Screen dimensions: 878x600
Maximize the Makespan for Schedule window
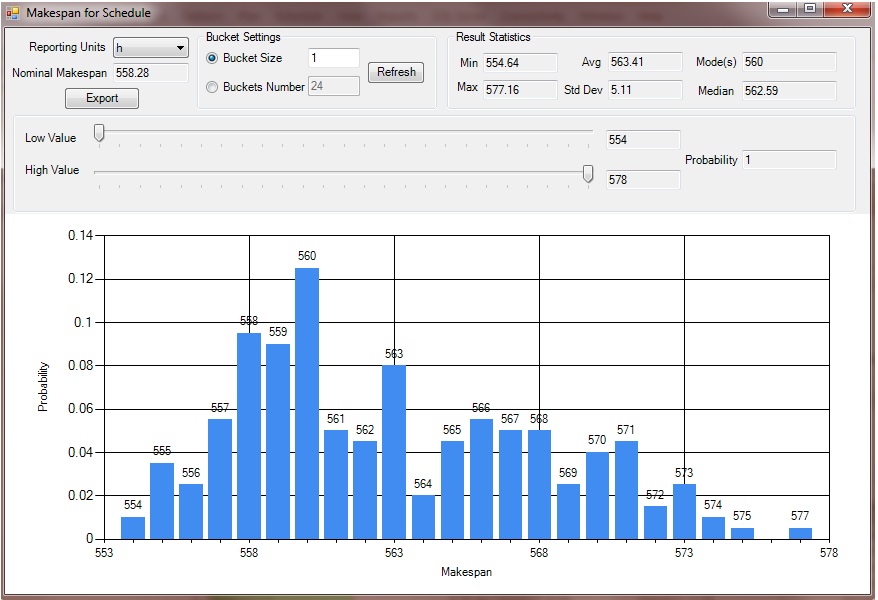coord(809,9)
